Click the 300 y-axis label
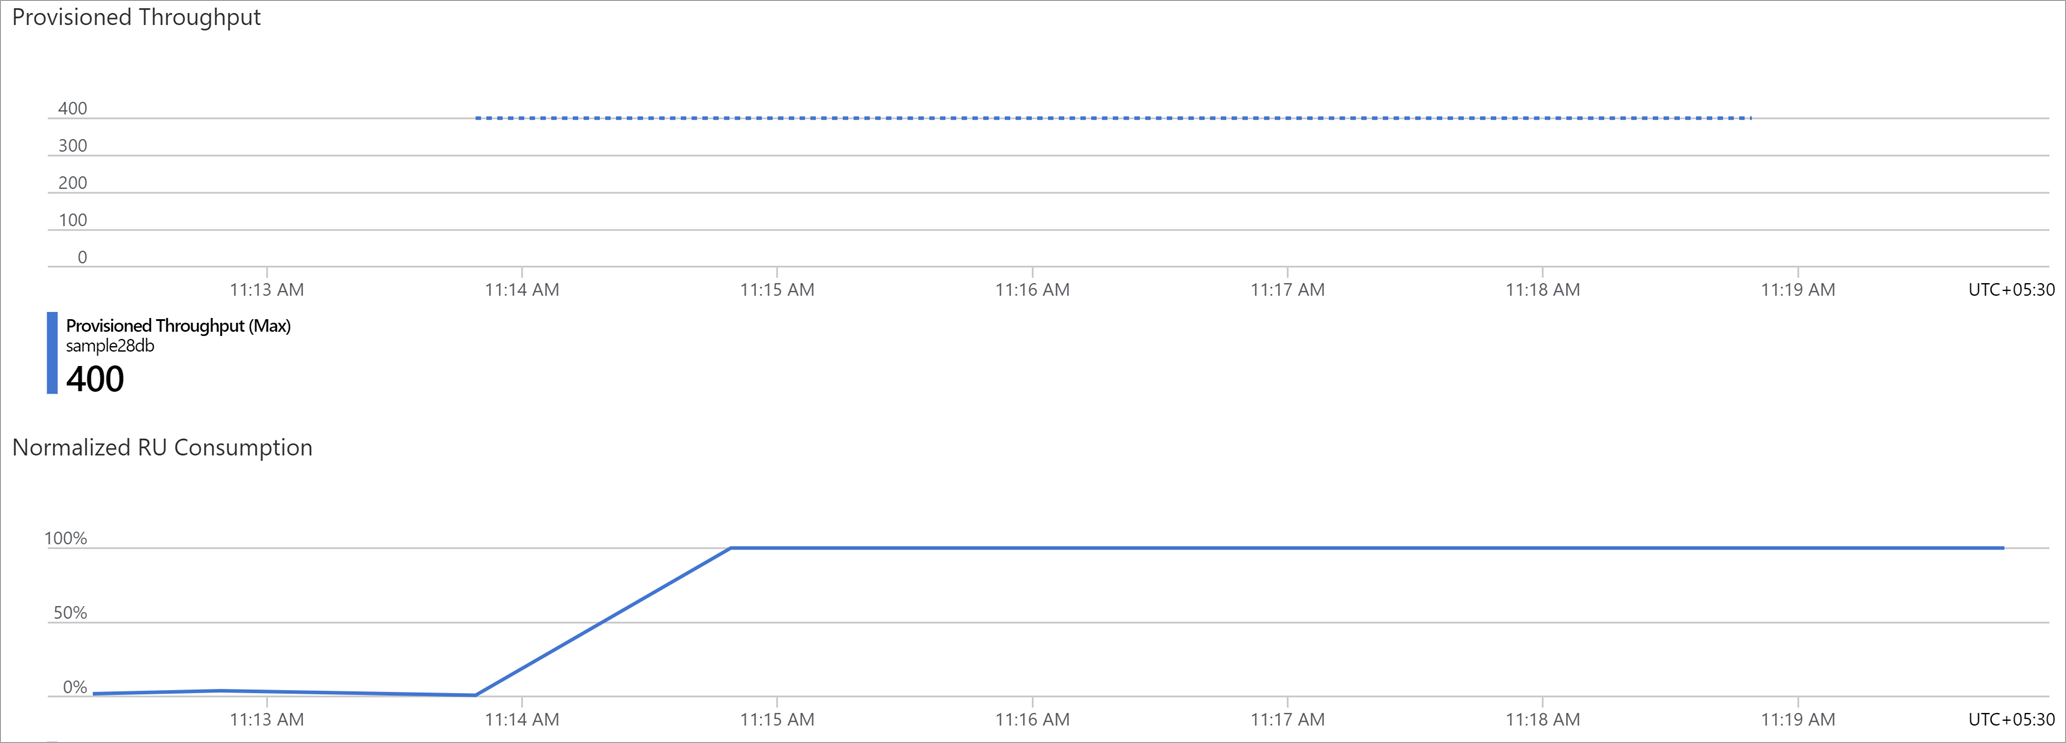2066x743 pixels. (72, 146)
